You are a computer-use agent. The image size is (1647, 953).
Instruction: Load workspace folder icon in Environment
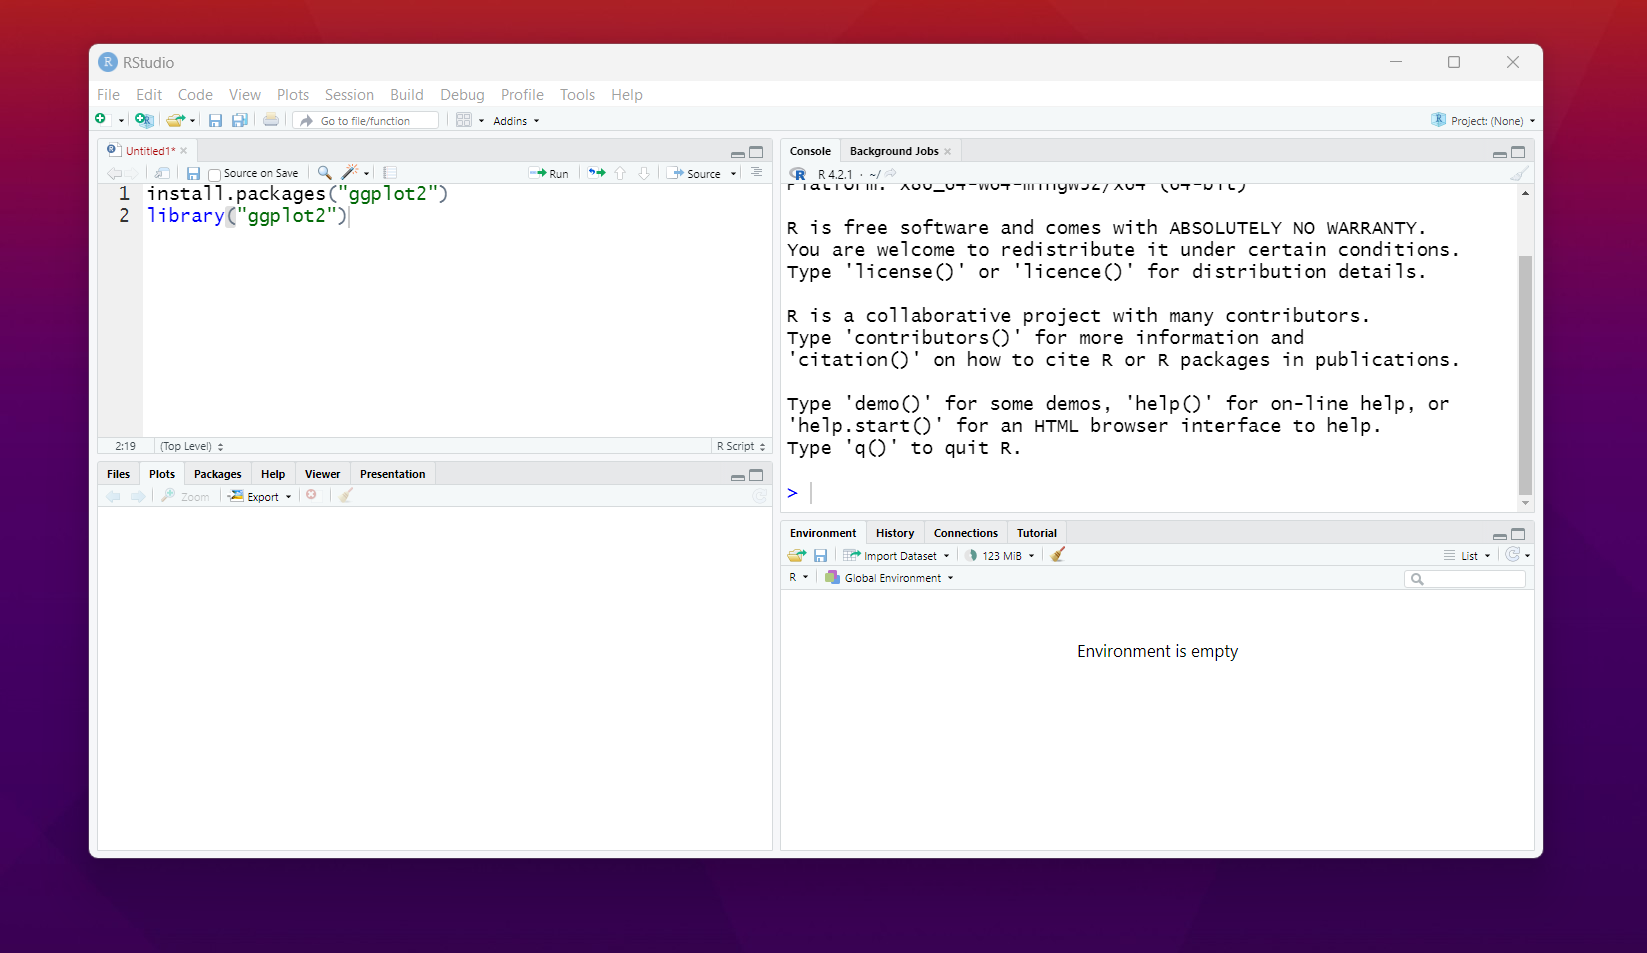[x=796, y=555]
